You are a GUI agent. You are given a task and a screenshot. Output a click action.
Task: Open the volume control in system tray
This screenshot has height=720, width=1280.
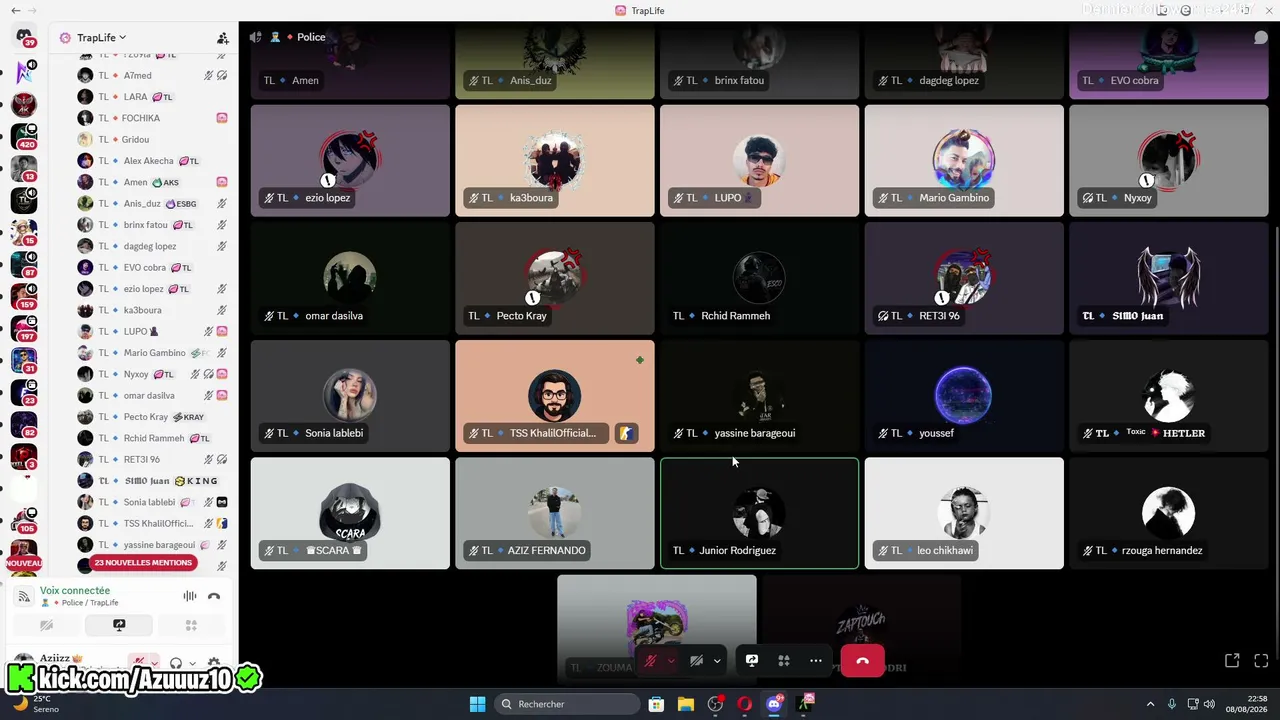1209,704
